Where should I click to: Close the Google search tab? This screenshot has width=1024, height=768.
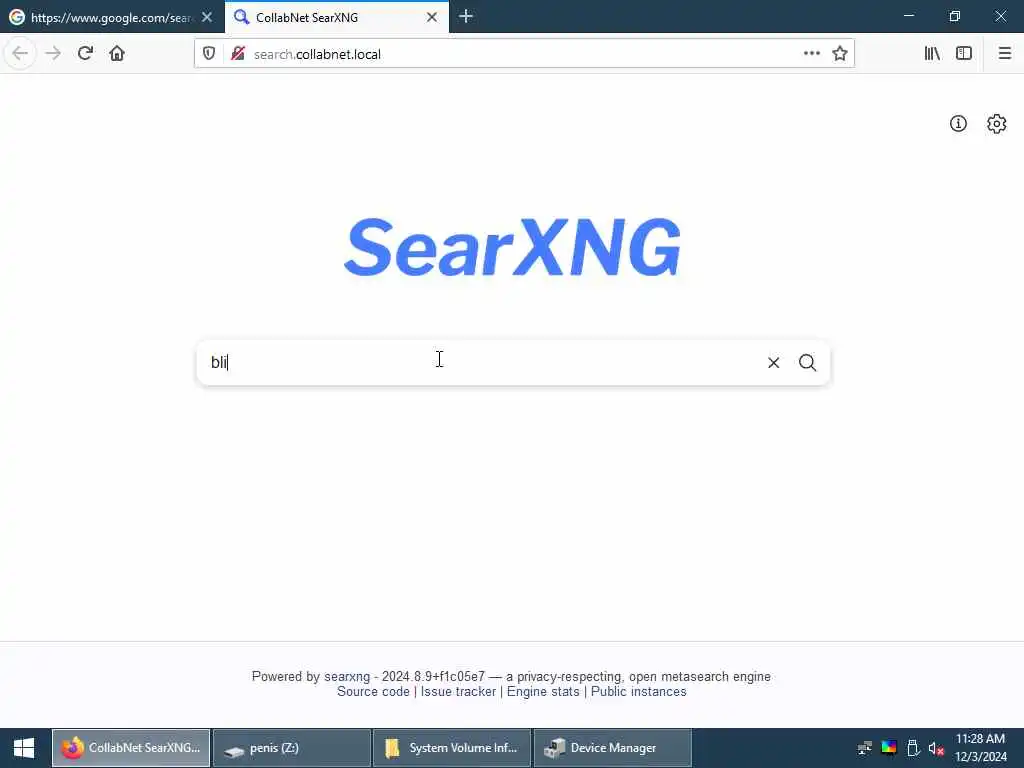click(207, 17)
